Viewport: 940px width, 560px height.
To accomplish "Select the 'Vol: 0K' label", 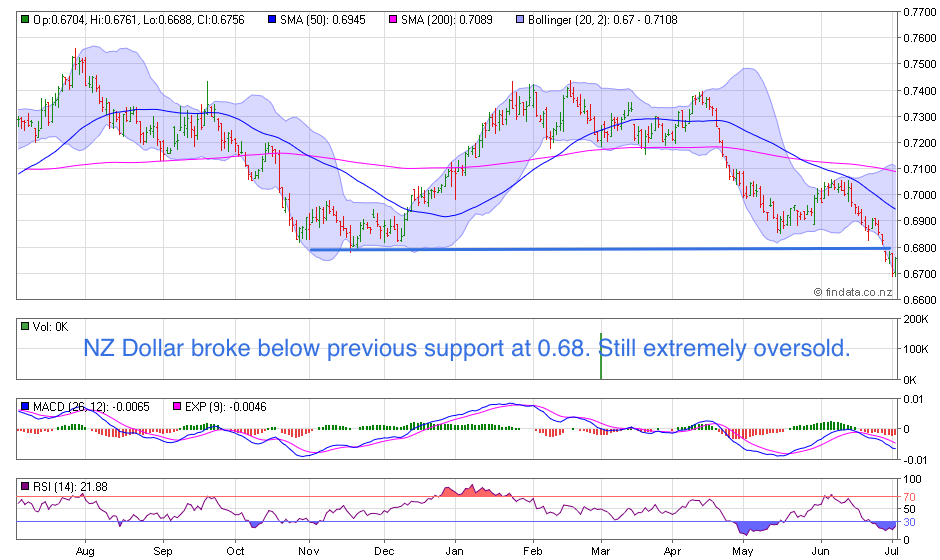I will pos(50,327).
